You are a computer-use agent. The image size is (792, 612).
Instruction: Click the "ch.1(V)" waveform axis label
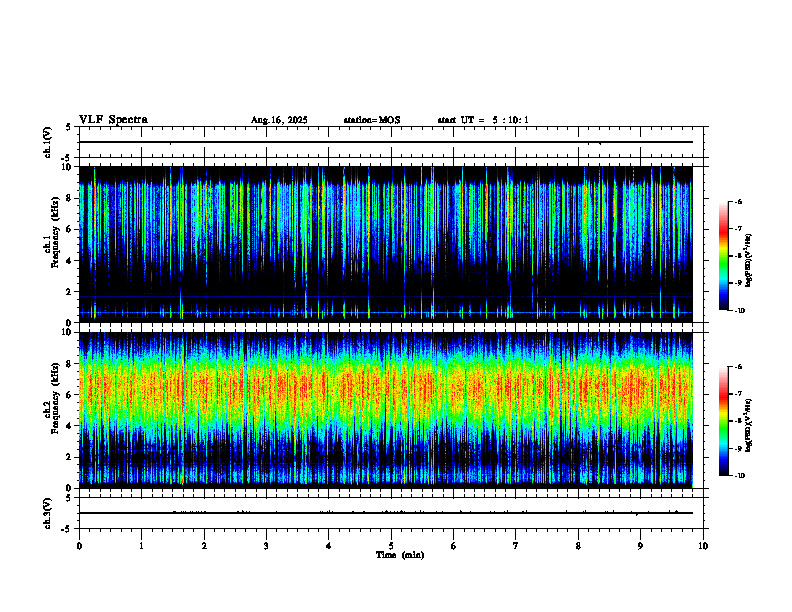[48, 142]
